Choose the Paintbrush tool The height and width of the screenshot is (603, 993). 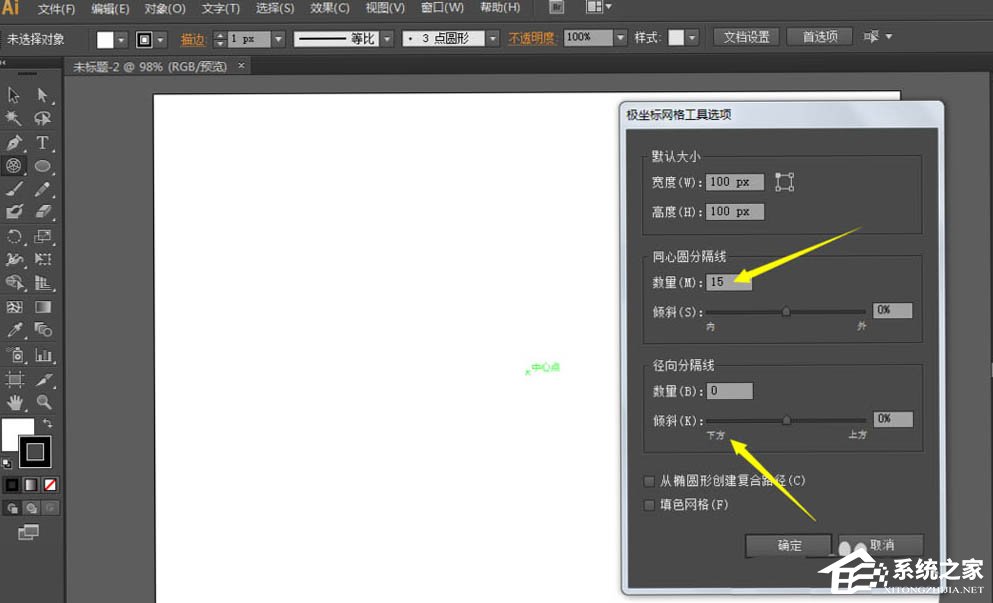click(13, 191)
